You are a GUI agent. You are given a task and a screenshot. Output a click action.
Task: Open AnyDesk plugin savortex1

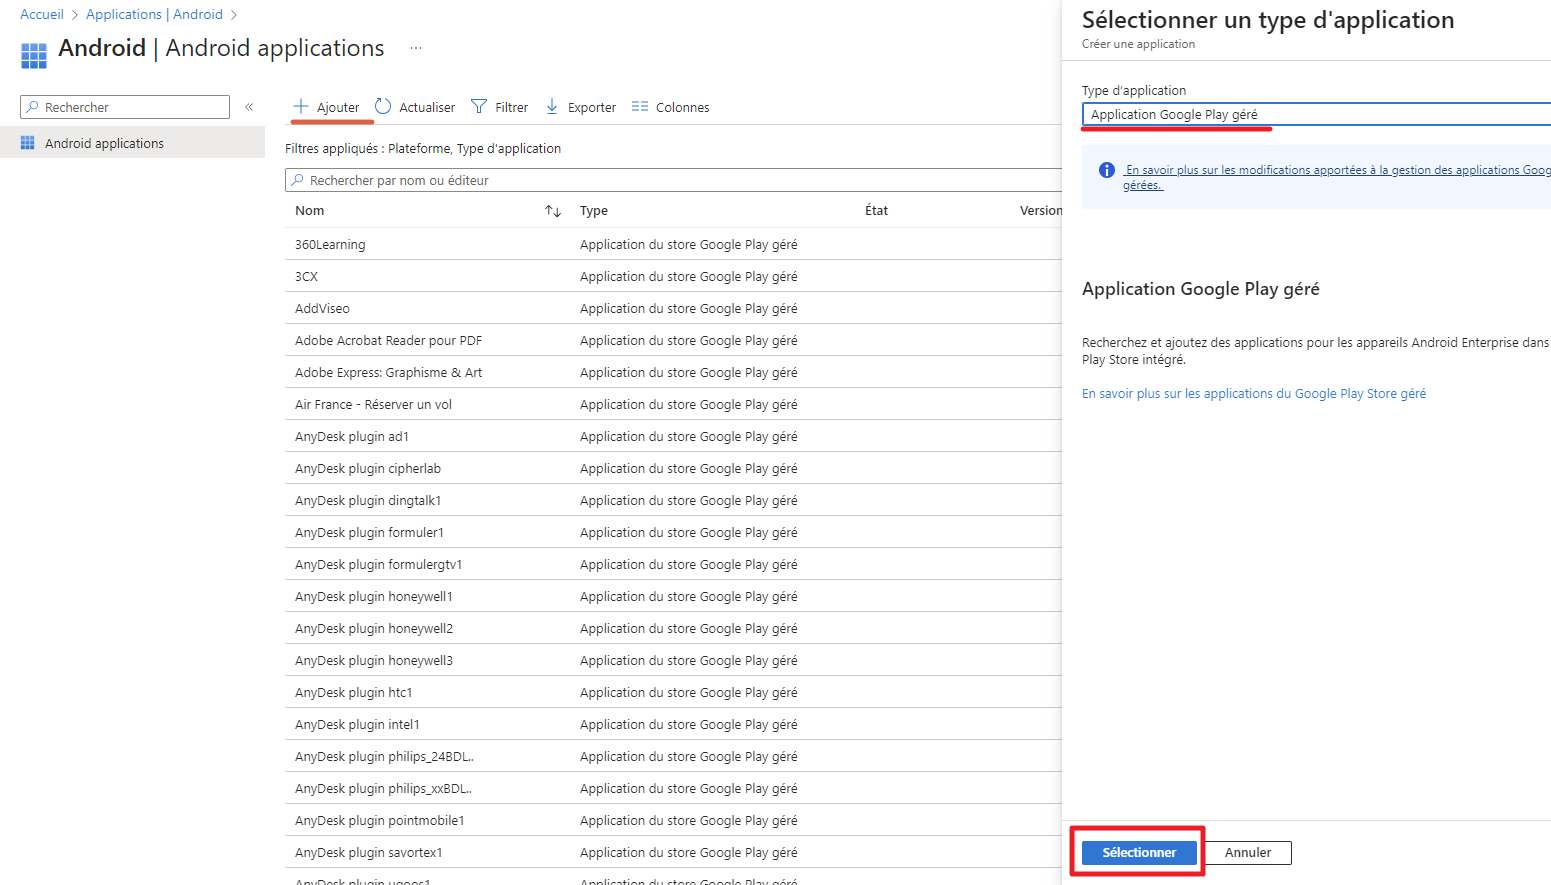(x=369, y=853)
